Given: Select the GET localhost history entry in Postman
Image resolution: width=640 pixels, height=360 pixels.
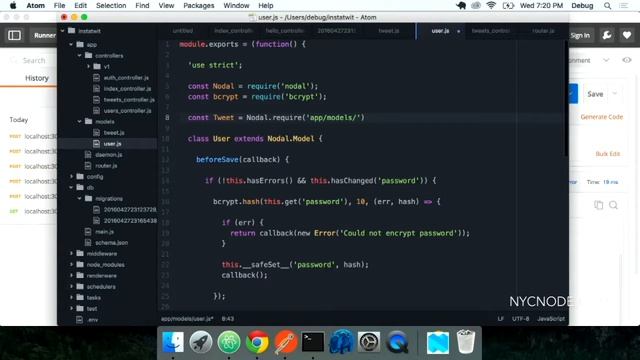Looking at the screenshot, I should coord(33,211).
